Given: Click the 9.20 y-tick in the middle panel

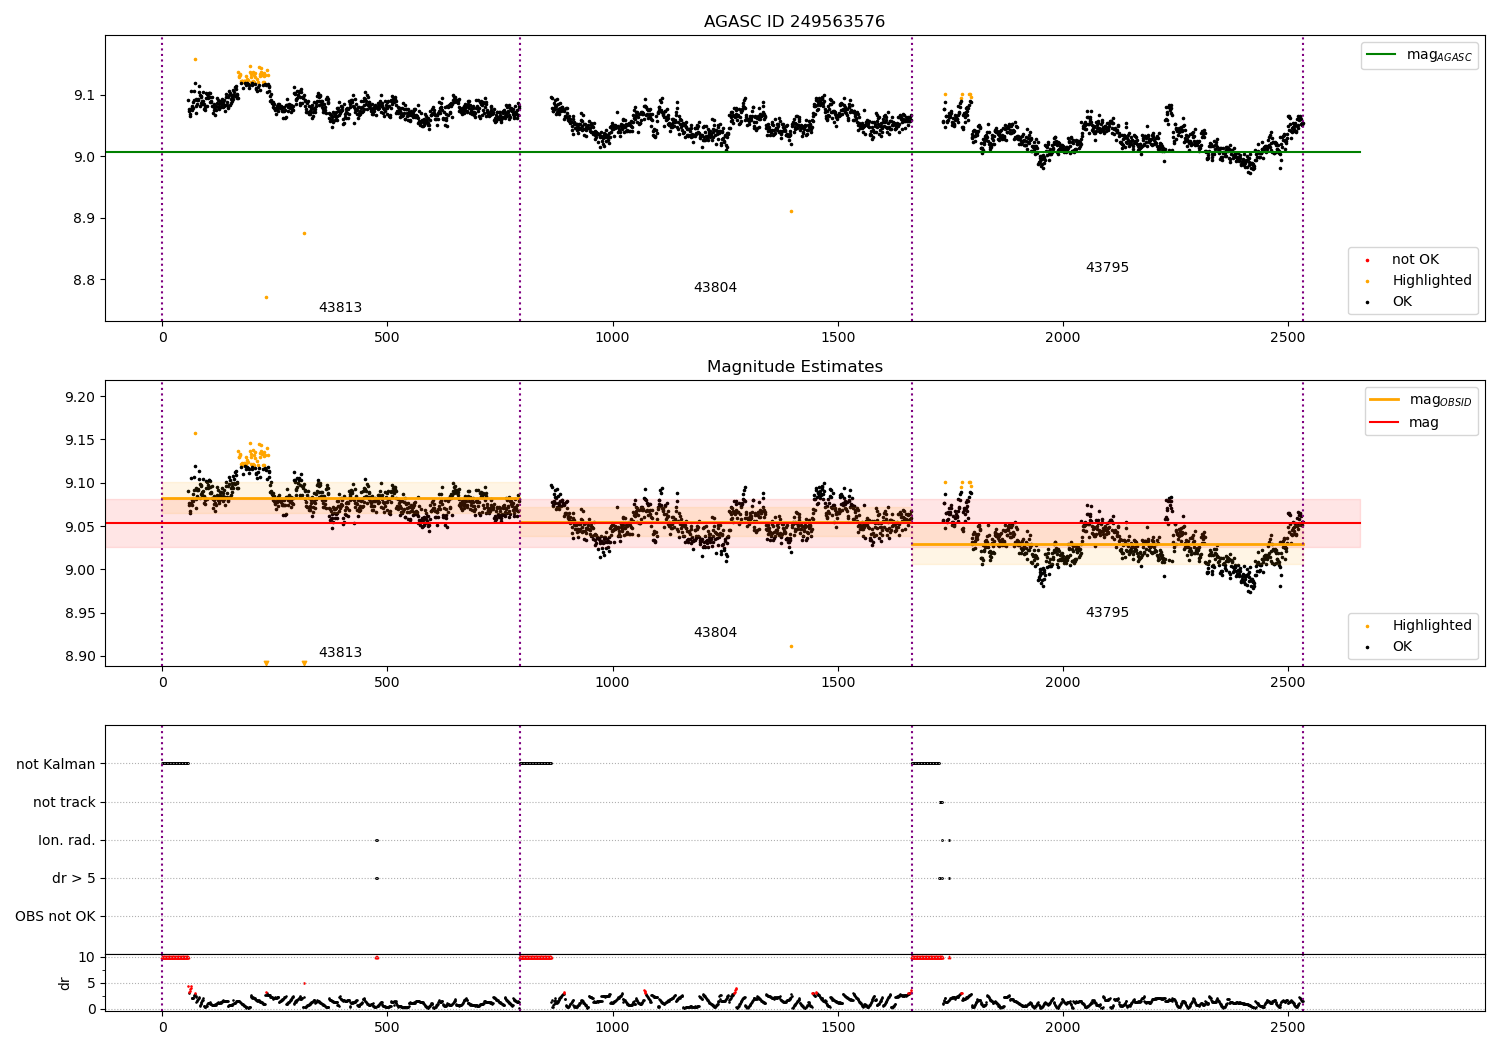Looking at the screenshot, I should 78,398.
